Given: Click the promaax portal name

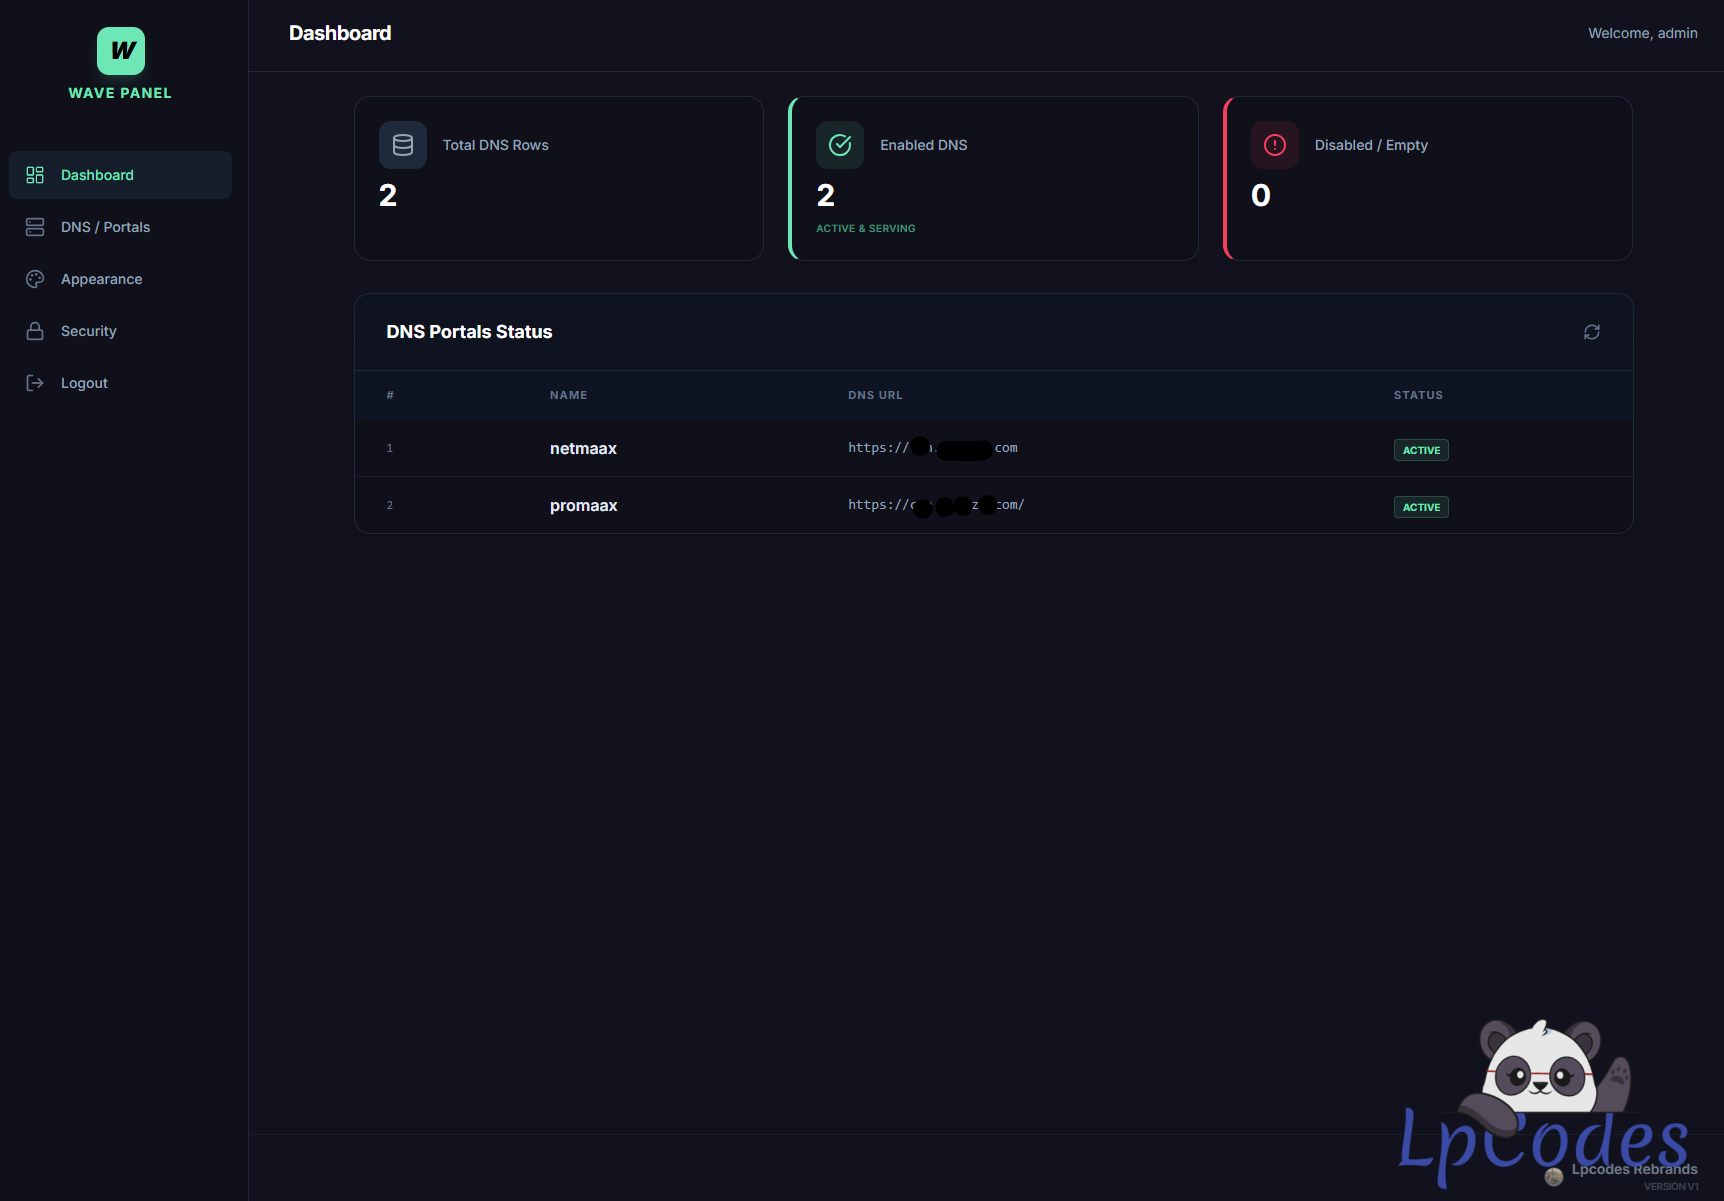Looking at the screenshot, I should click(x=583, y=506).
